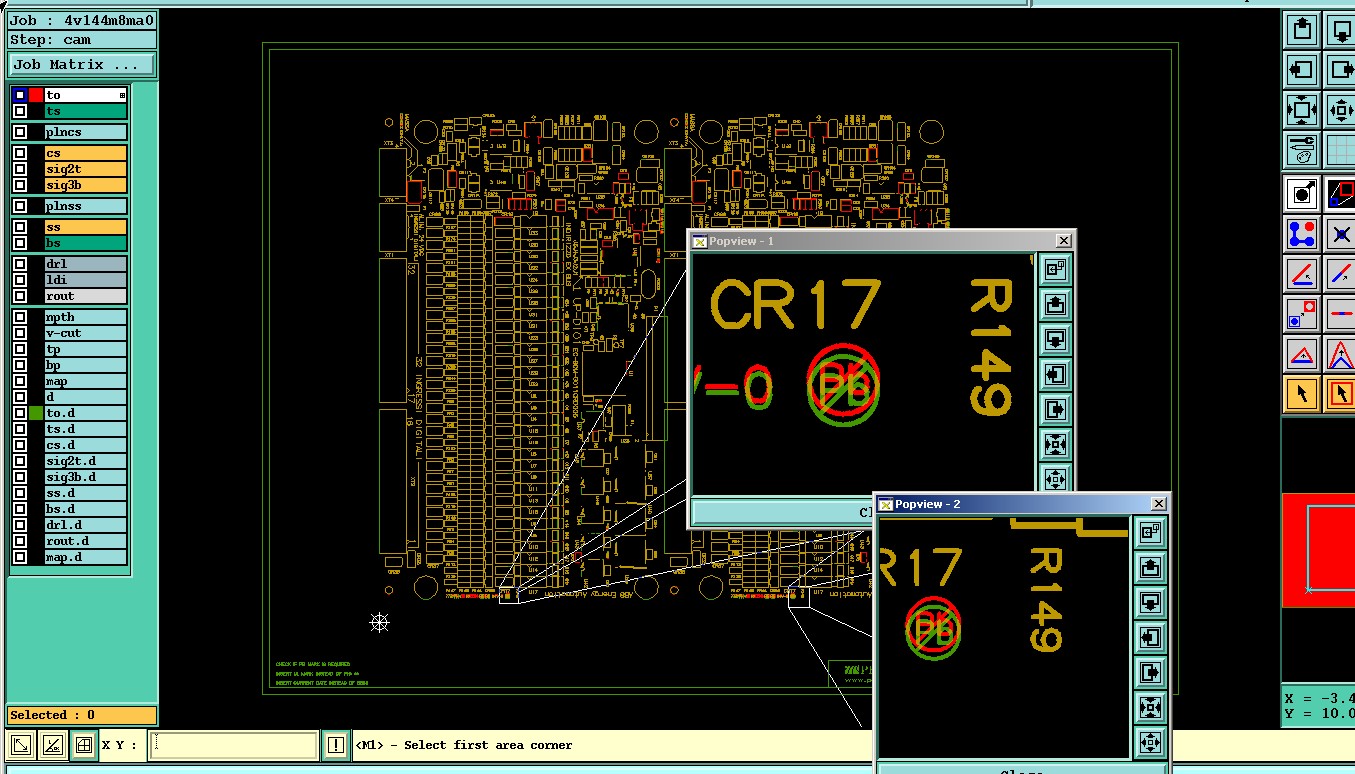
Task: Select the red-blue diagonal segment tool
Action: (x=1340, y=273)
